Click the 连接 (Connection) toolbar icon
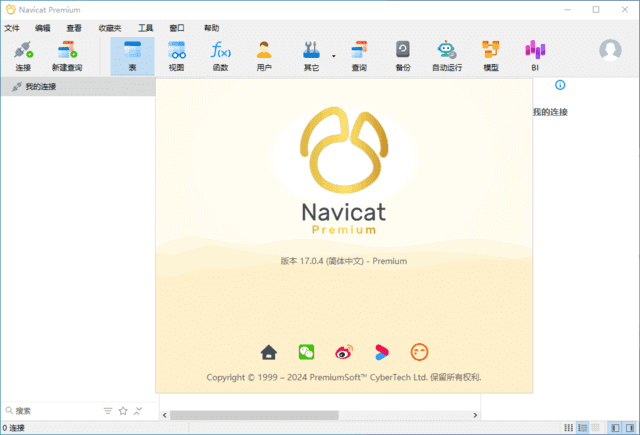This screenshot has height=435, width=640. [22, 55]
